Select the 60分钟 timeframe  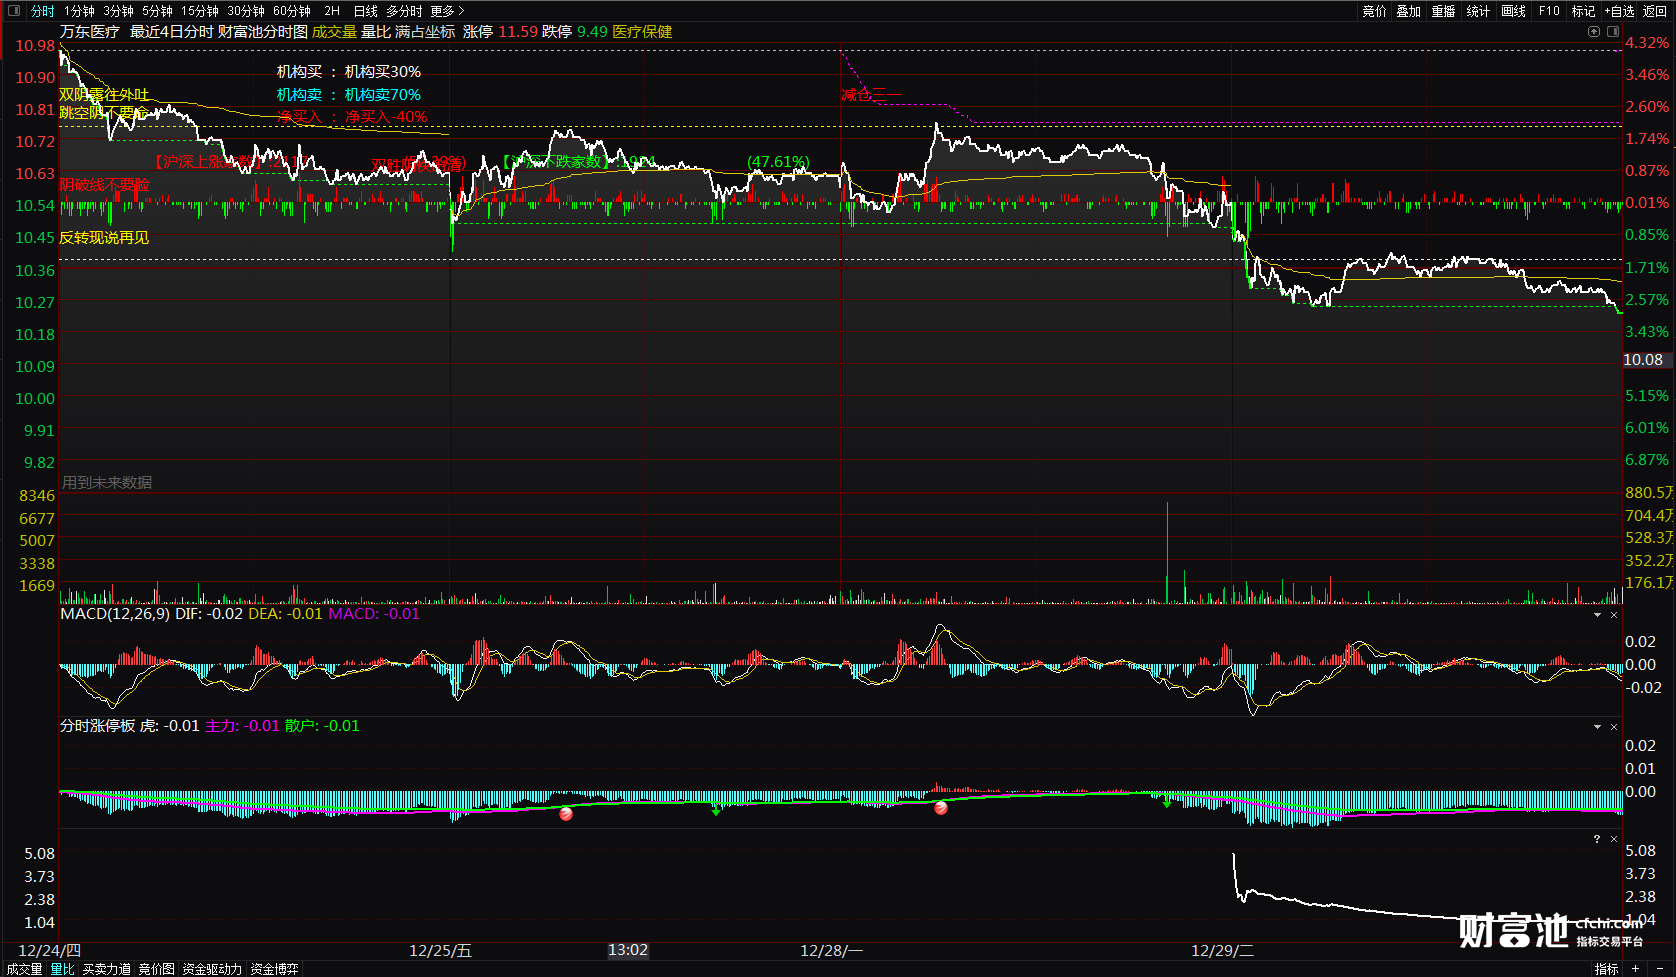[291, 11]
